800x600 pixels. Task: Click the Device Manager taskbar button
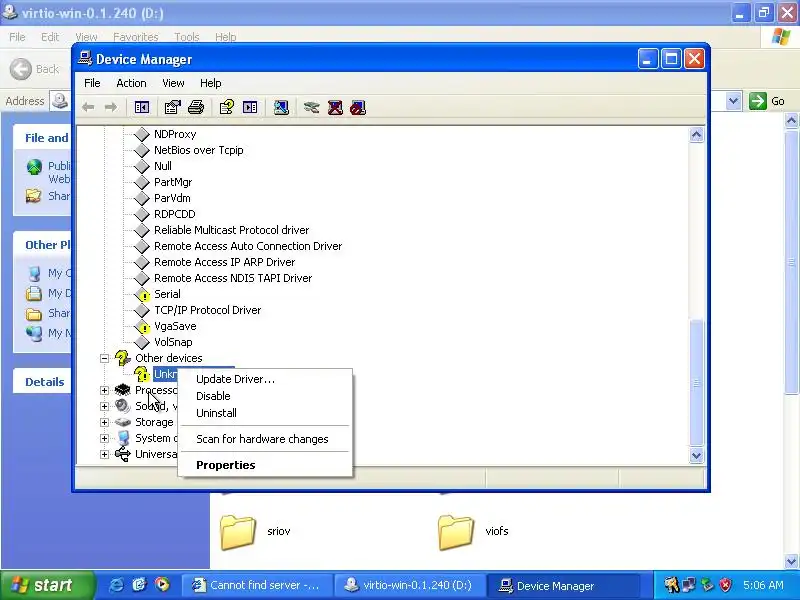click(563, 585)
